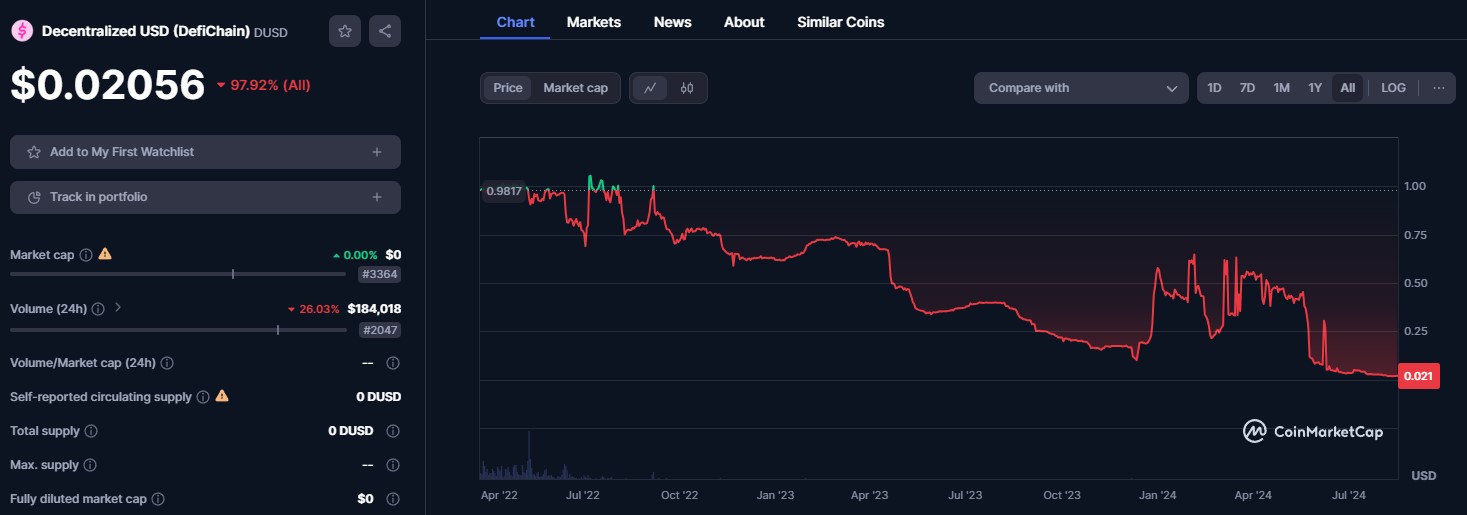Open the Similar Coins tab
Viewport: 1467px width, 515px height.
coord(840,22)
